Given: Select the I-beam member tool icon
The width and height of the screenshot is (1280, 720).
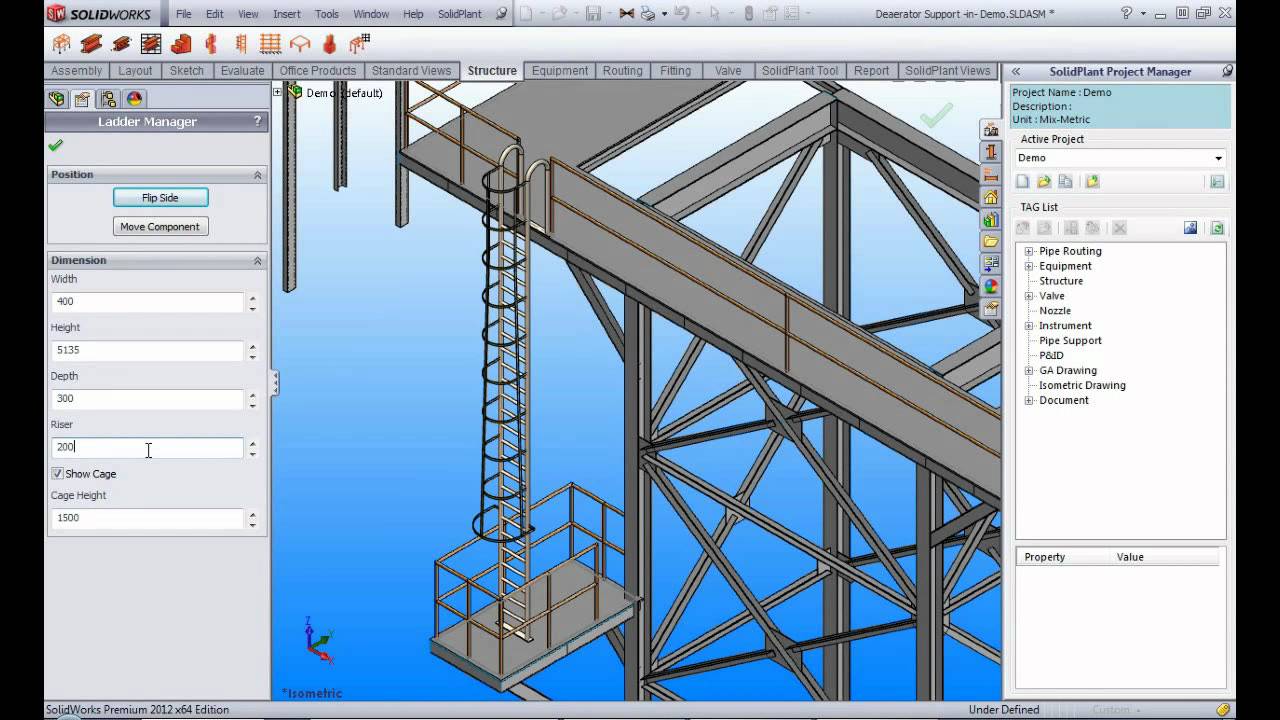Looking at the screenshot, I should 91,44.
